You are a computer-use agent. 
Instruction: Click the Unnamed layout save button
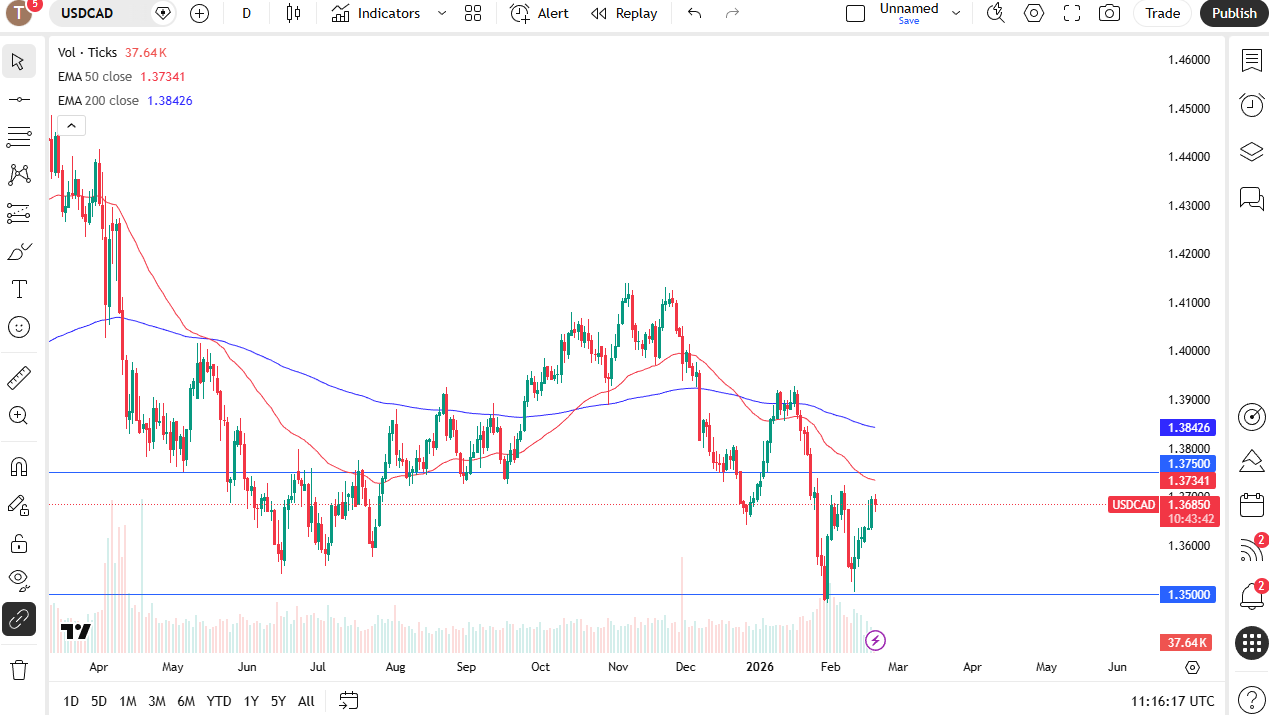tap(909, 13)
